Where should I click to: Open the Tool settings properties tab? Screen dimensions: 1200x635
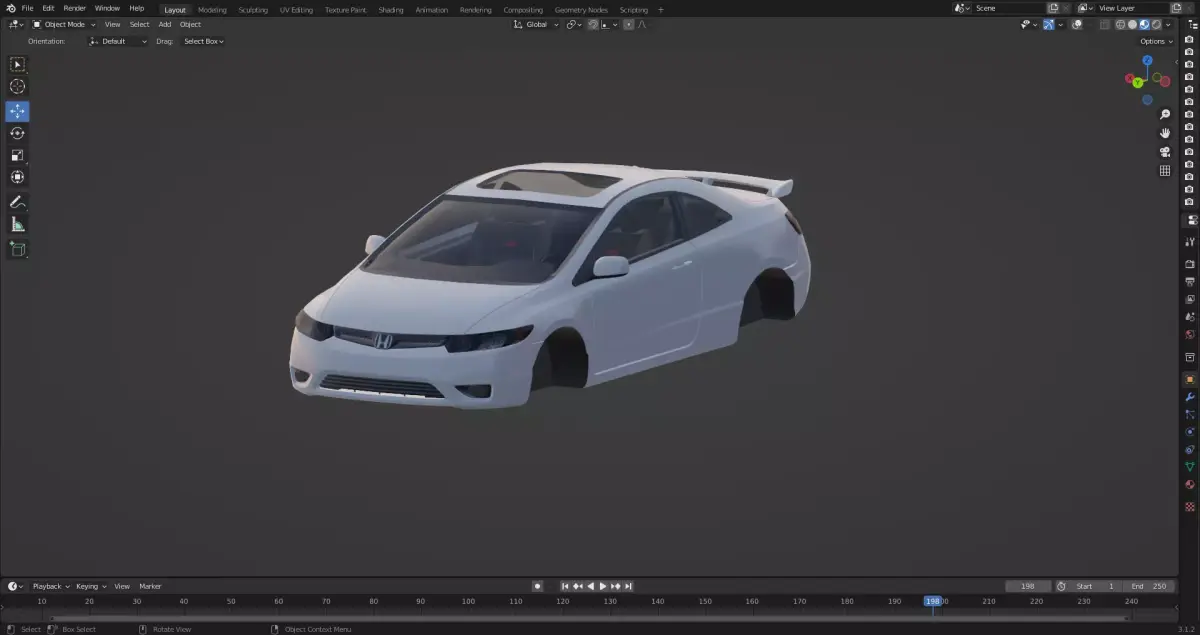[1190, 241]
